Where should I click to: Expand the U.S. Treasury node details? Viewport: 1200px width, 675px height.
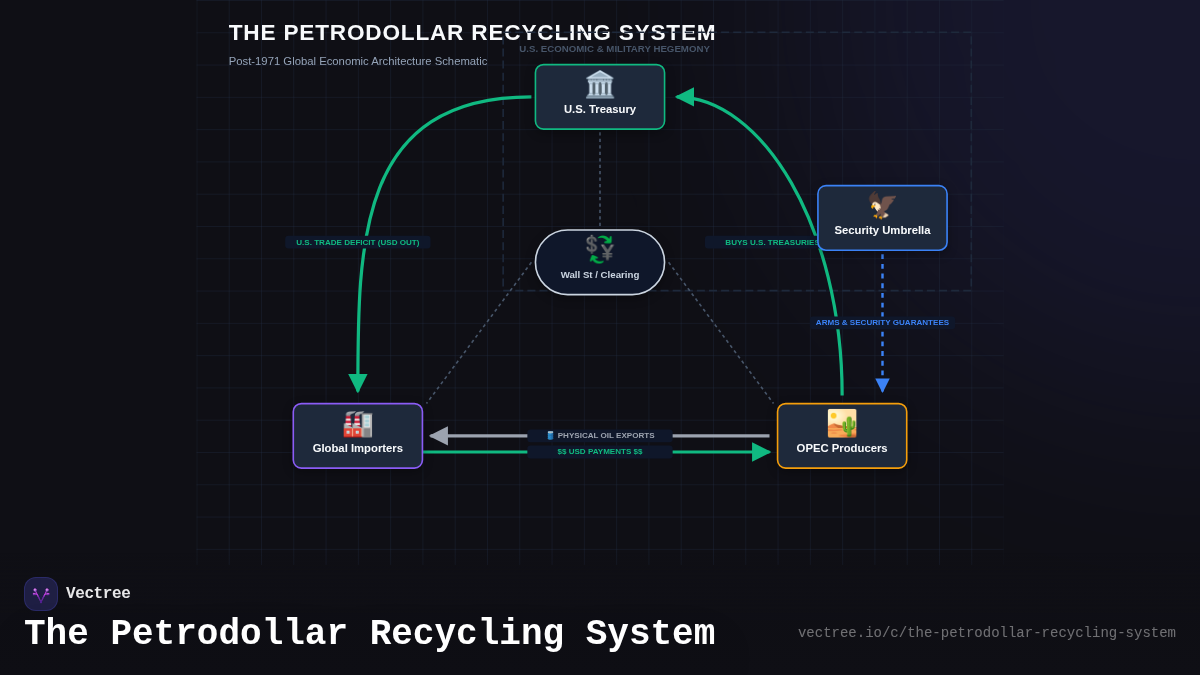(x=599, y=97)
